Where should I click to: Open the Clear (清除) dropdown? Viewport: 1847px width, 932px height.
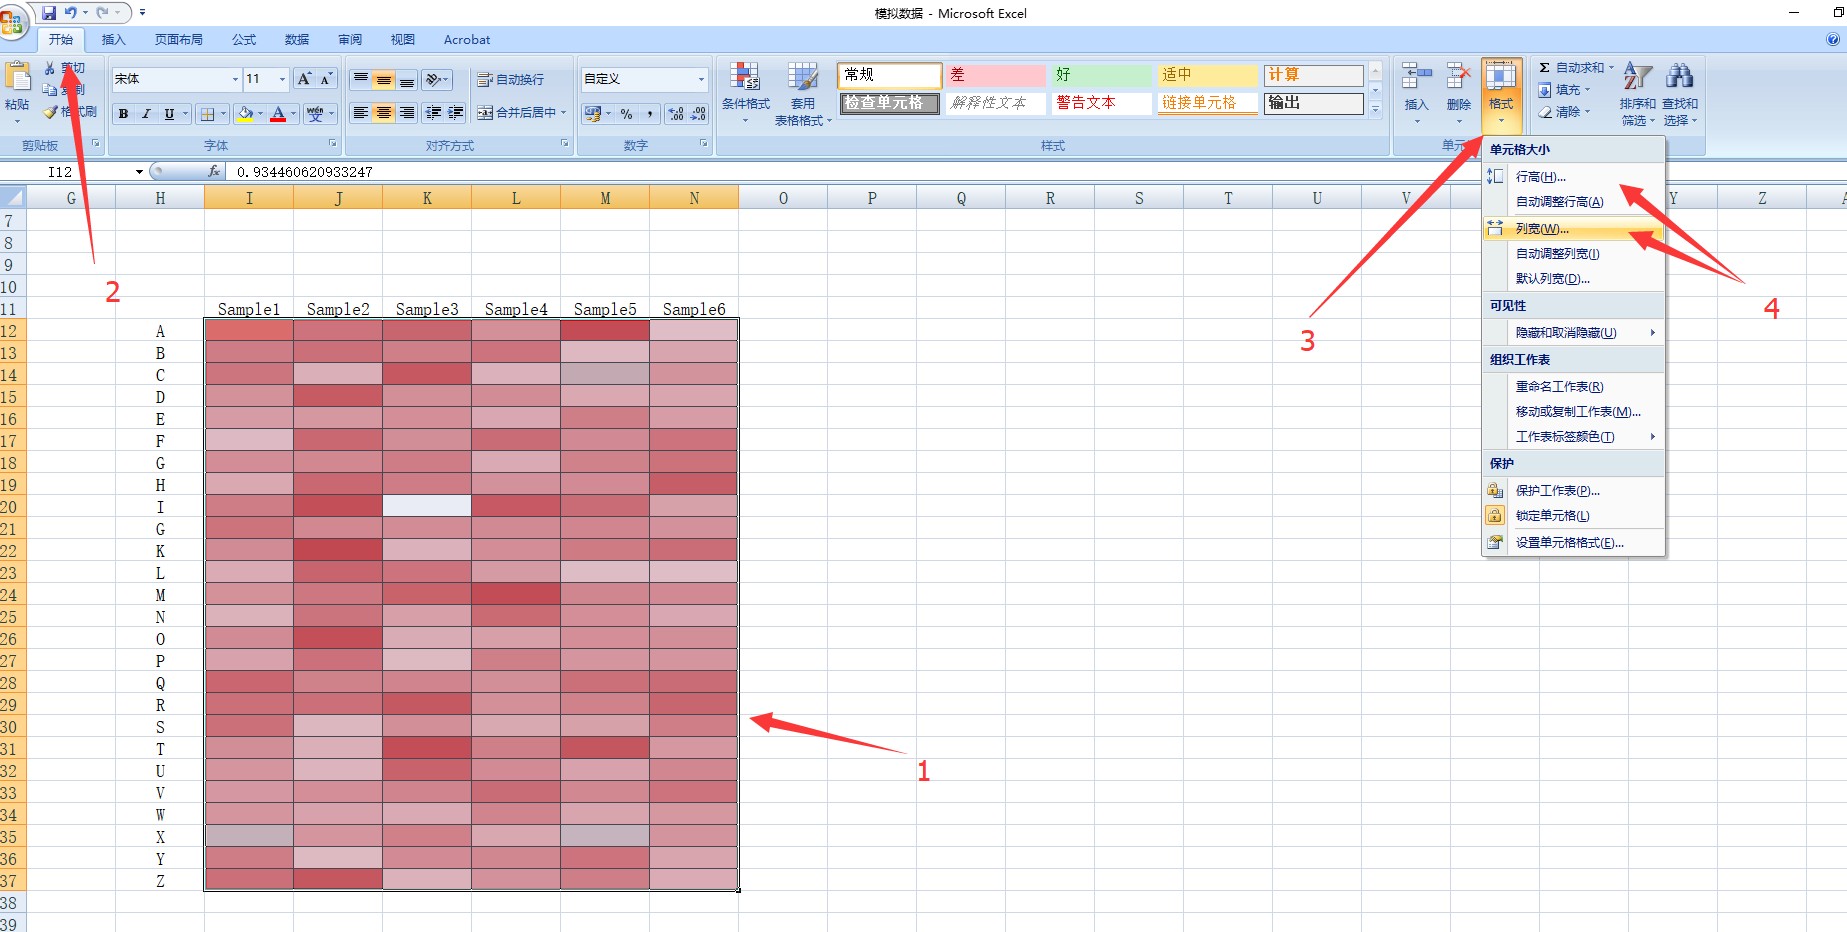[1565, 112]
